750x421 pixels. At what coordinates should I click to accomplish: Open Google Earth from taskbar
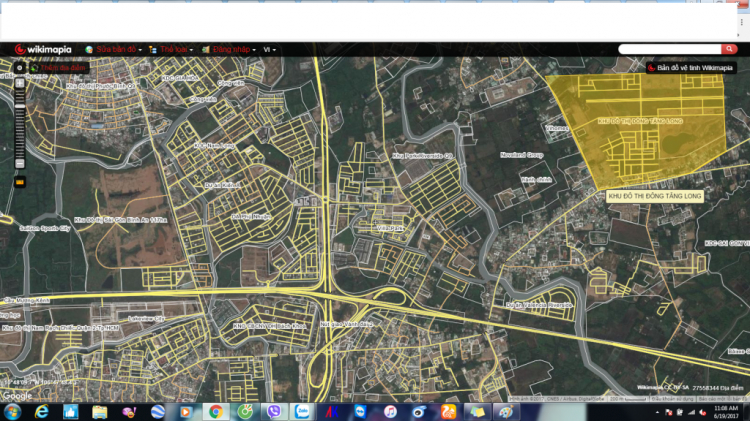pos(157,412)
